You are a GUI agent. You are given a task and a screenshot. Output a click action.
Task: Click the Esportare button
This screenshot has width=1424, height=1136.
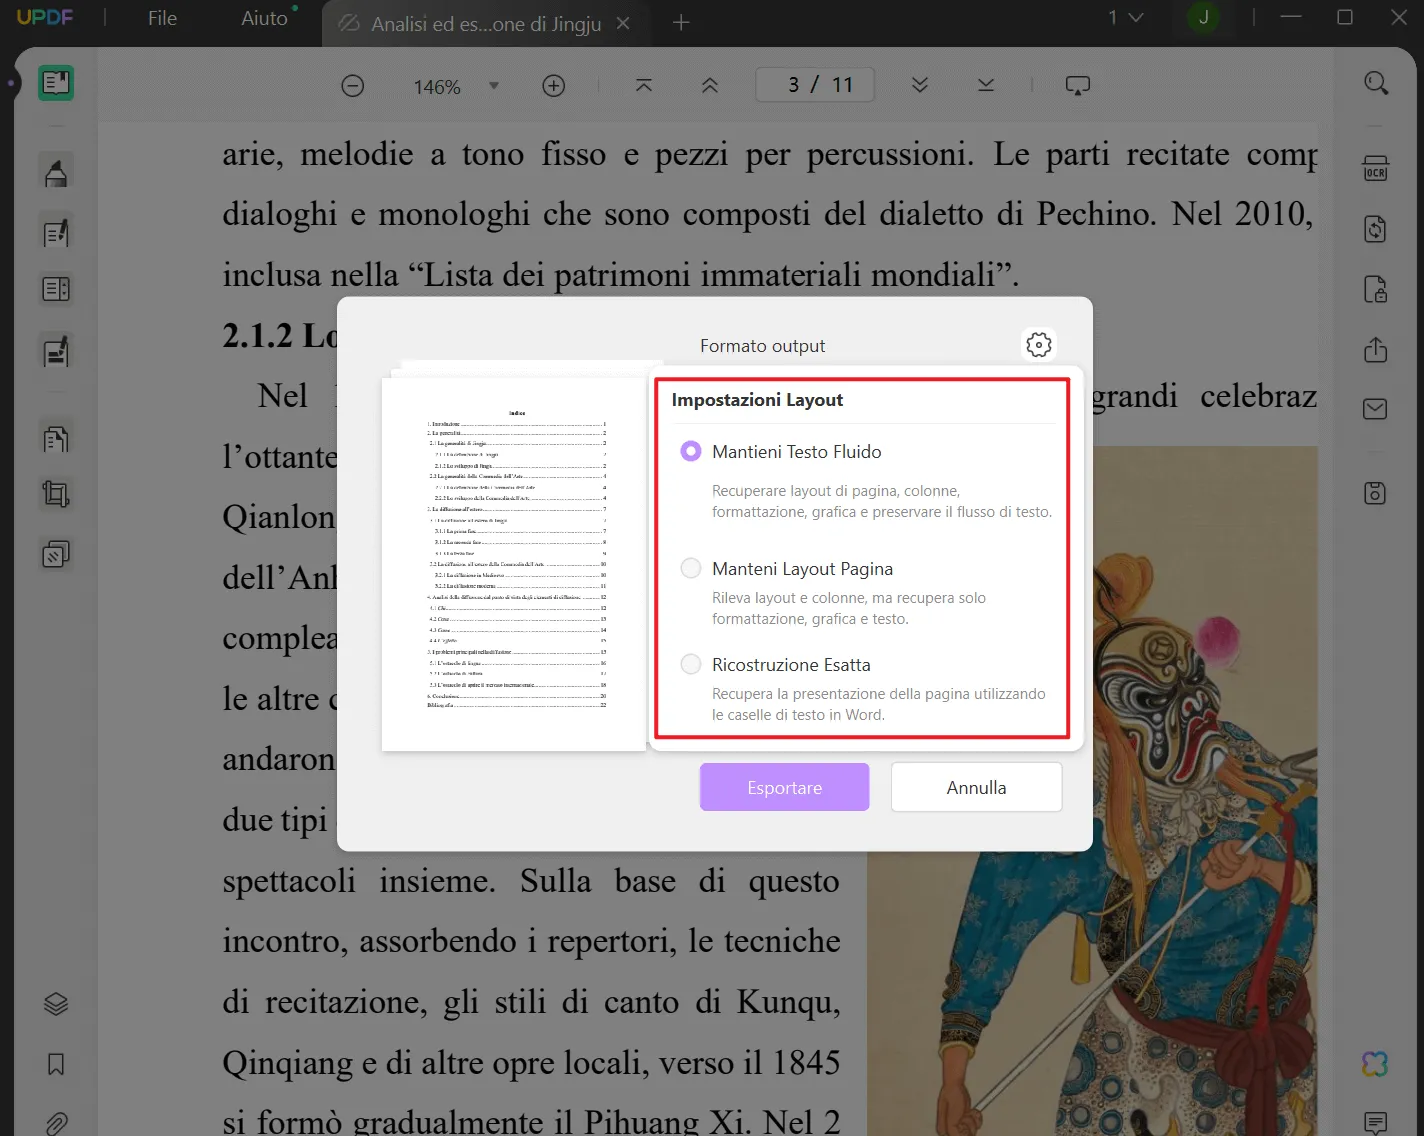[x=784, y=787]
